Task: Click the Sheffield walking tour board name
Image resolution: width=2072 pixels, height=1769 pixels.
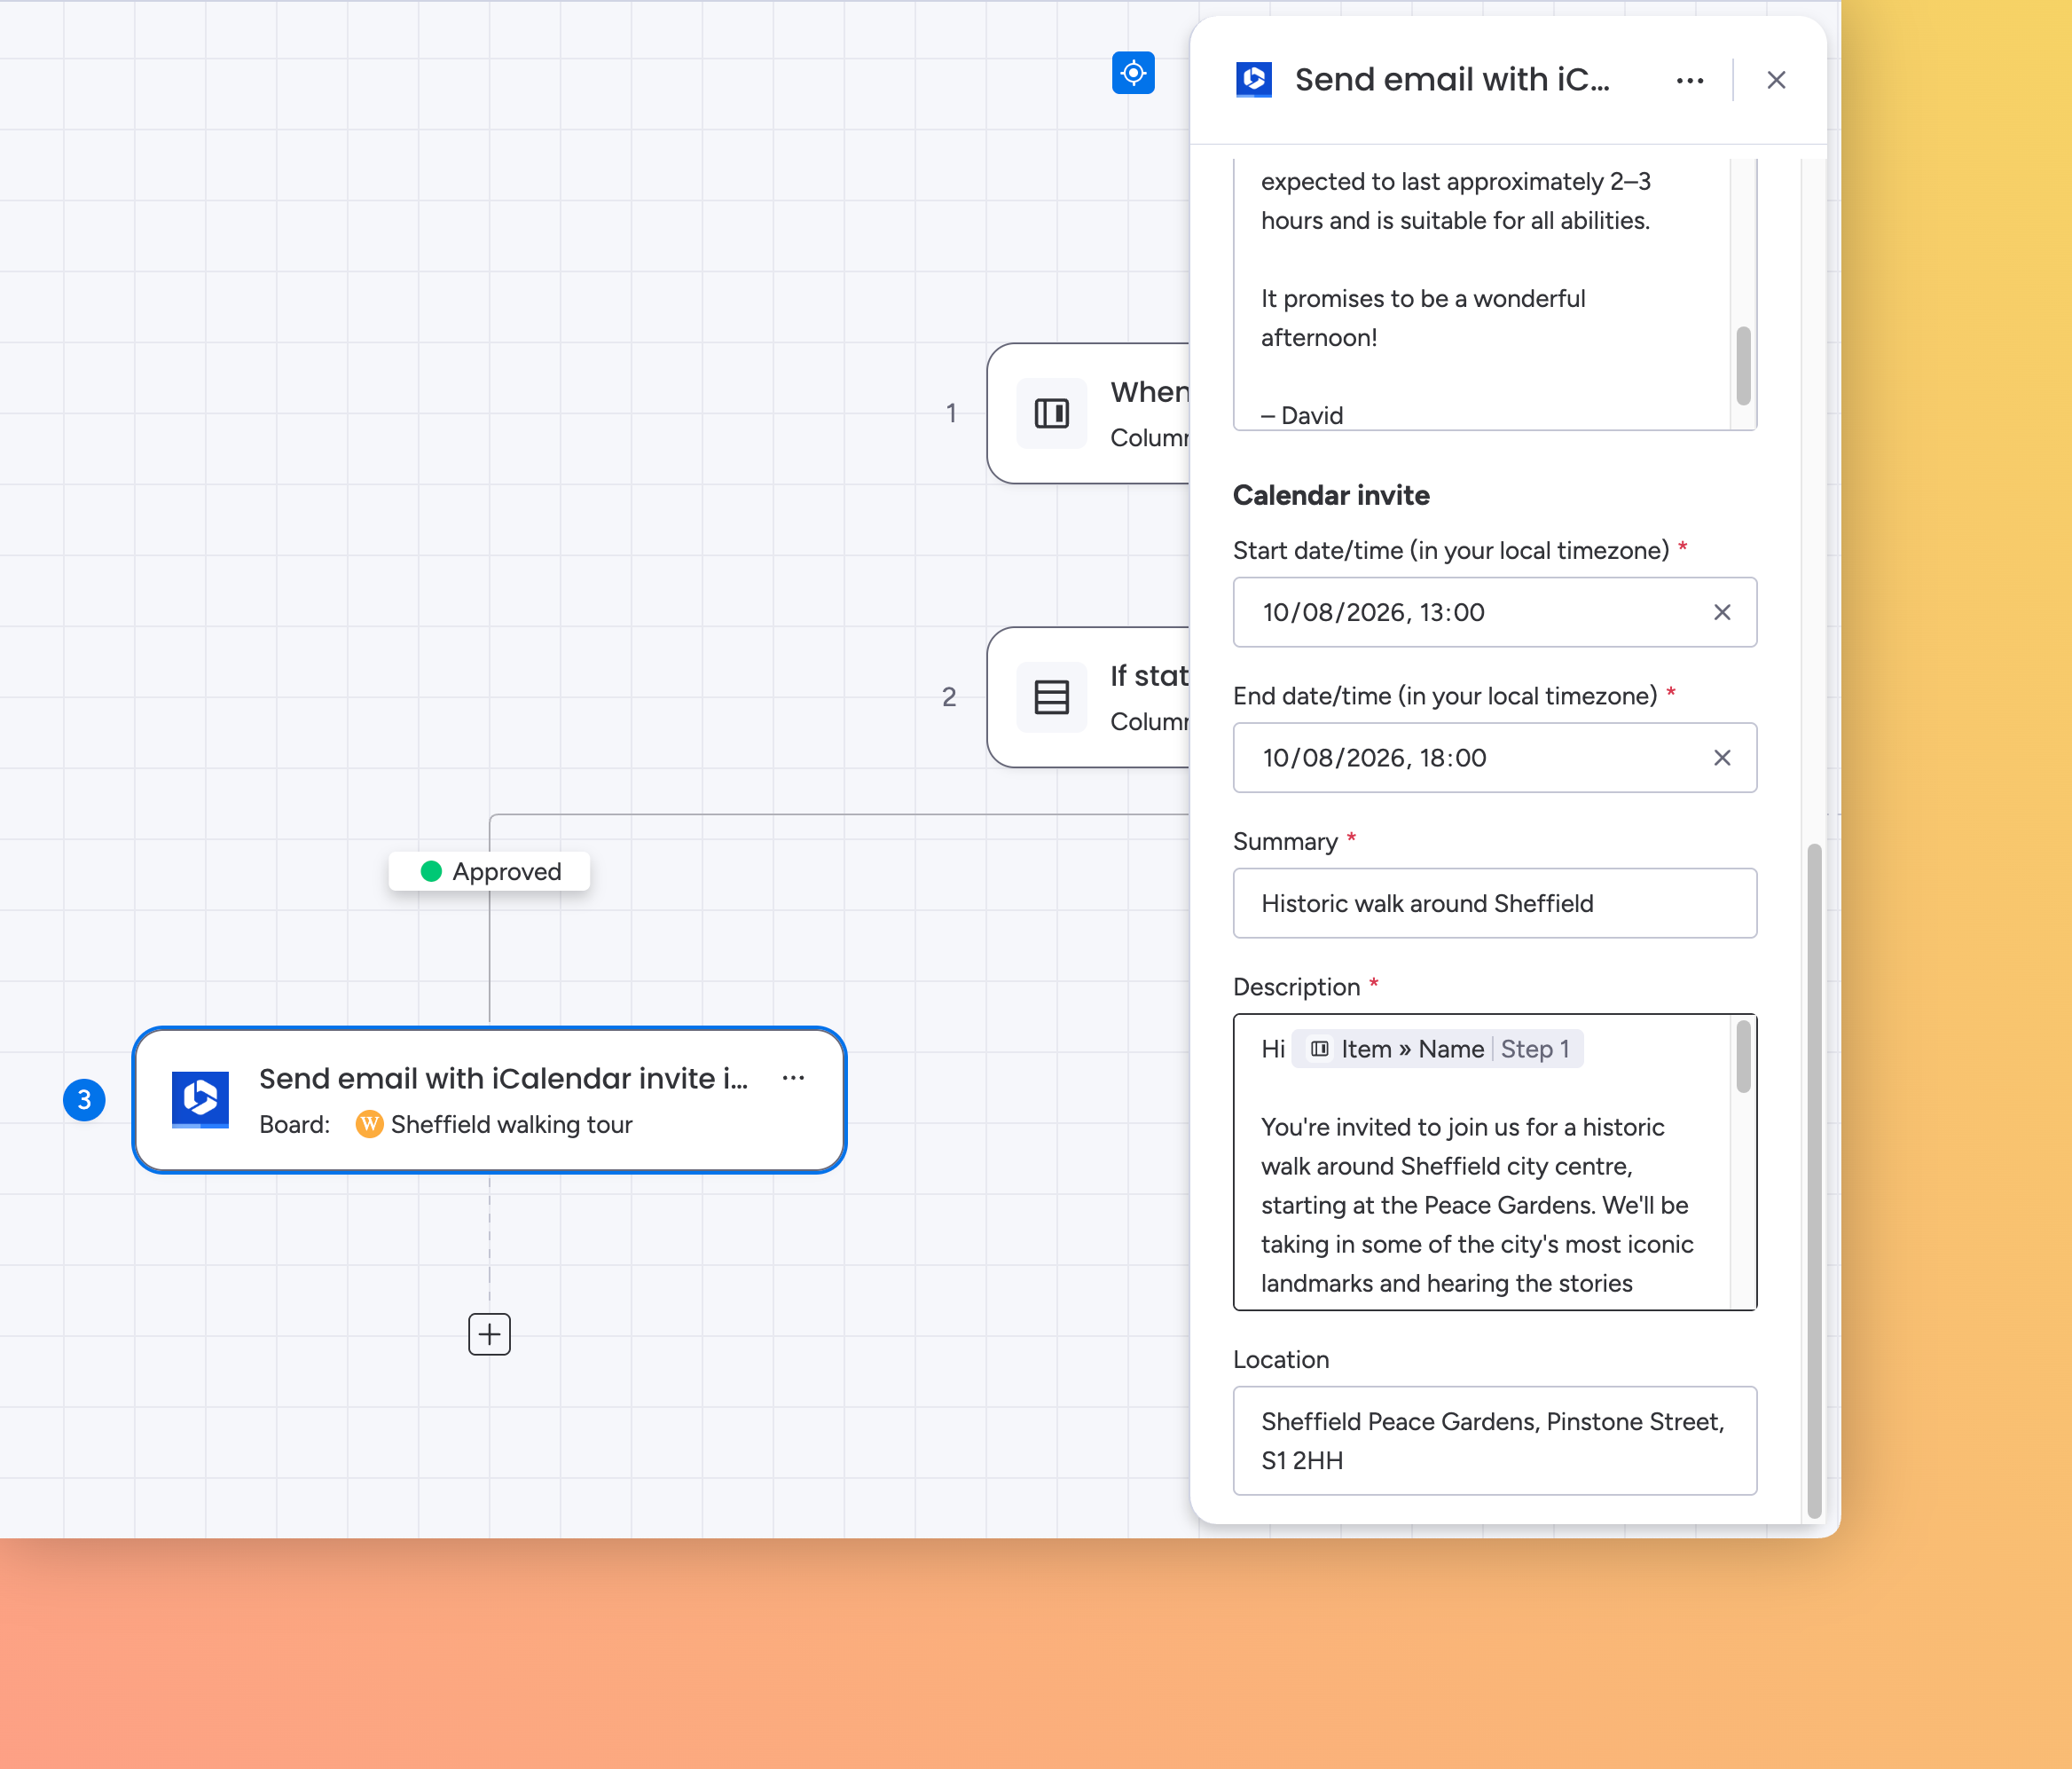Action: point(511,1125)
